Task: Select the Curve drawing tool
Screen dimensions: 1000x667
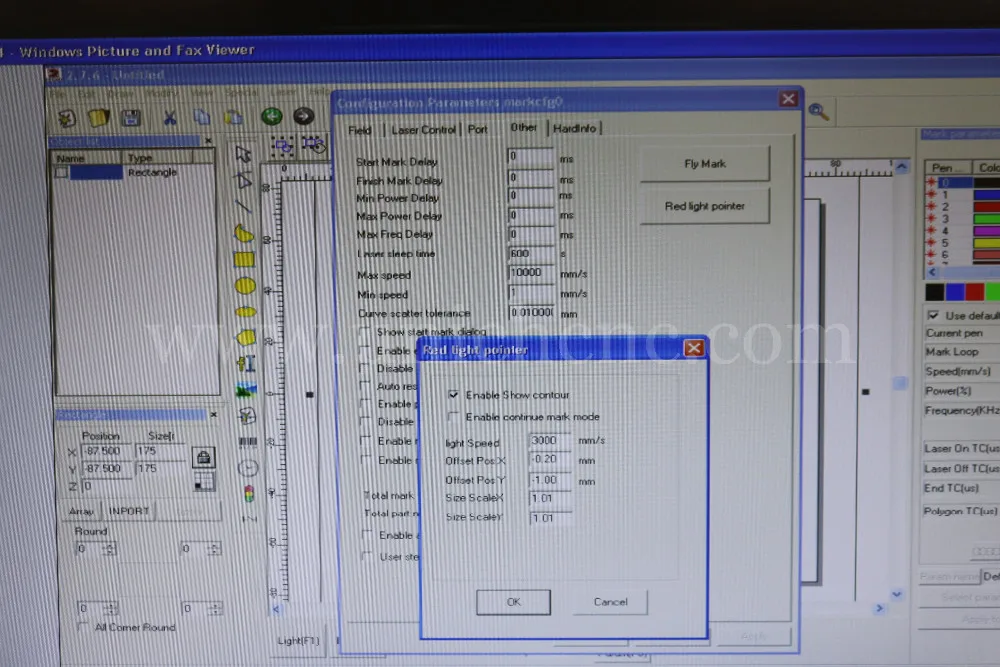Action: coord(244,233)
